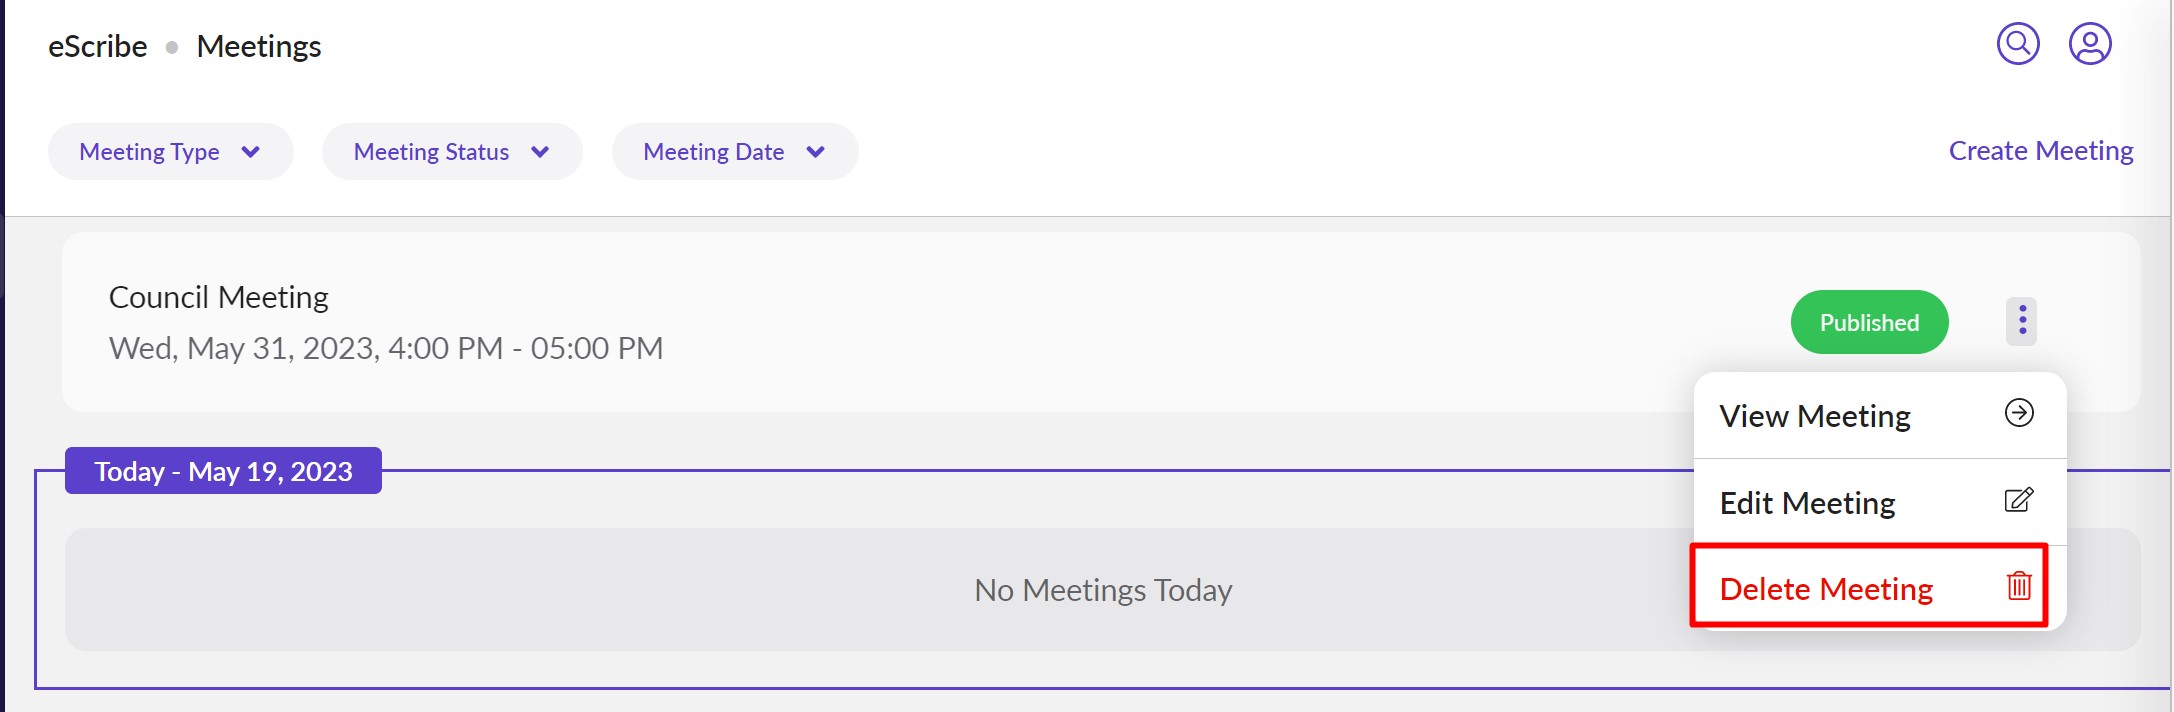The image size is (2174, 712).
Task: Open the eScribe home link
Action: 96,45
